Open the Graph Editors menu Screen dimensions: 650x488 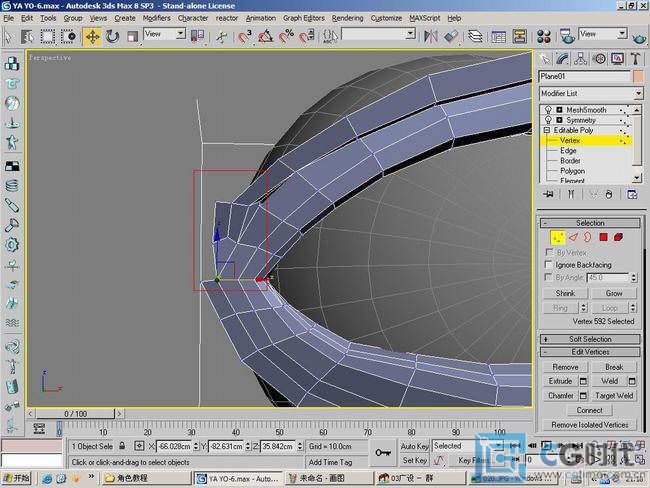303,18
